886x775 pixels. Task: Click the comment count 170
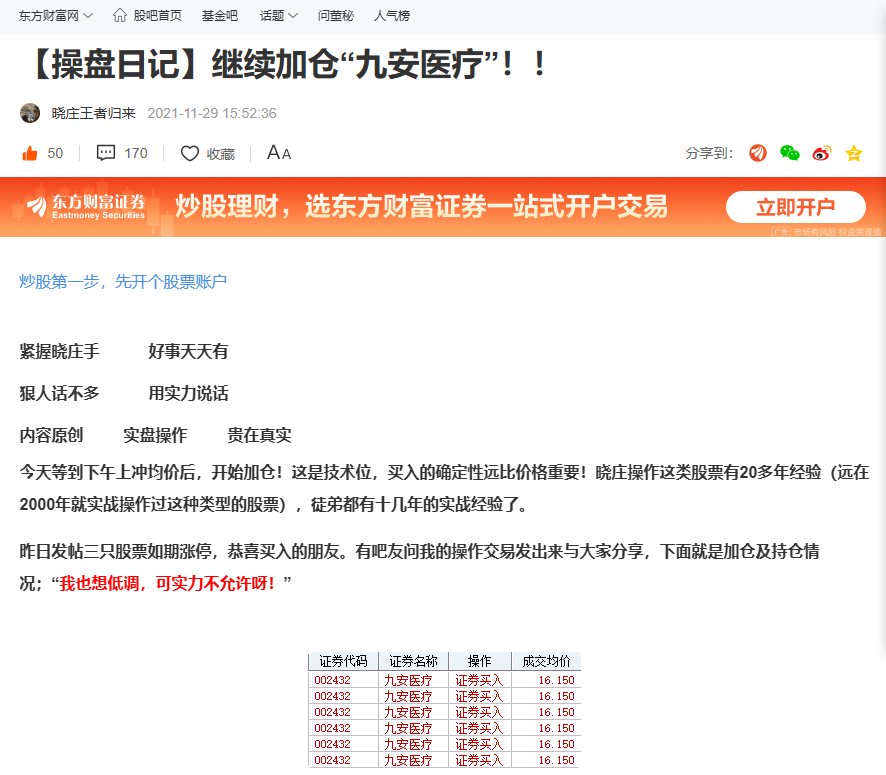coord(136,153)
